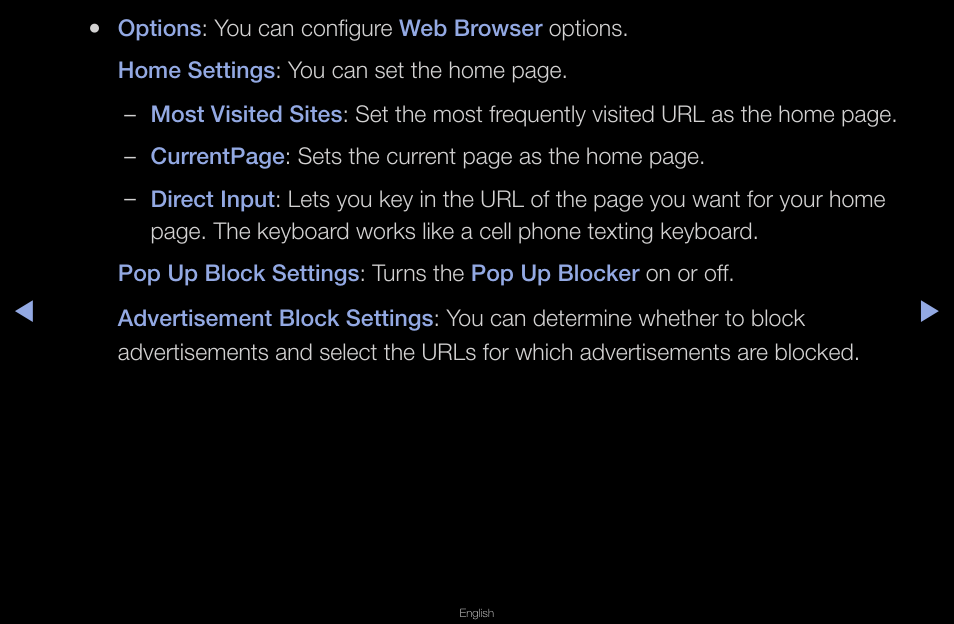Click the bullet point beside Options
Viewport: 954px width, 624px height.
point(94,29)
